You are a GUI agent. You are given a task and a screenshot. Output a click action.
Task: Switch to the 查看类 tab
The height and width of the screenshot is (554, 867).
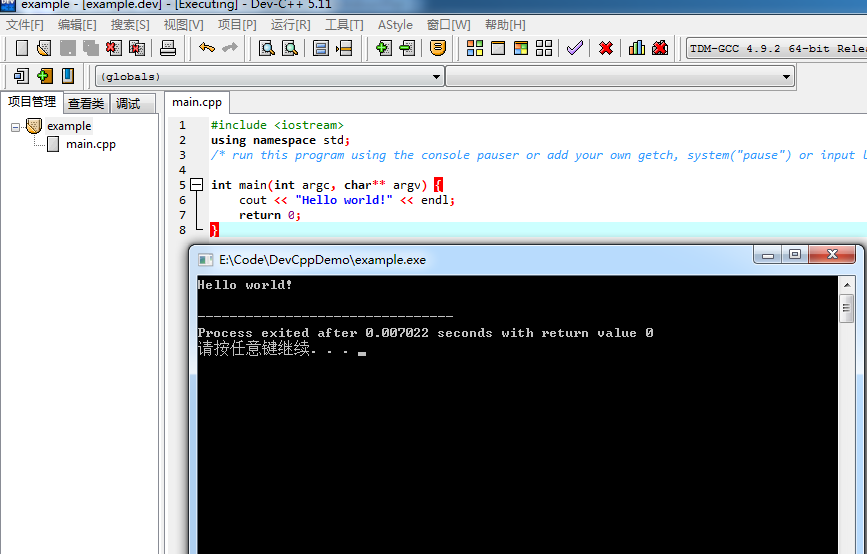[86, 103]
